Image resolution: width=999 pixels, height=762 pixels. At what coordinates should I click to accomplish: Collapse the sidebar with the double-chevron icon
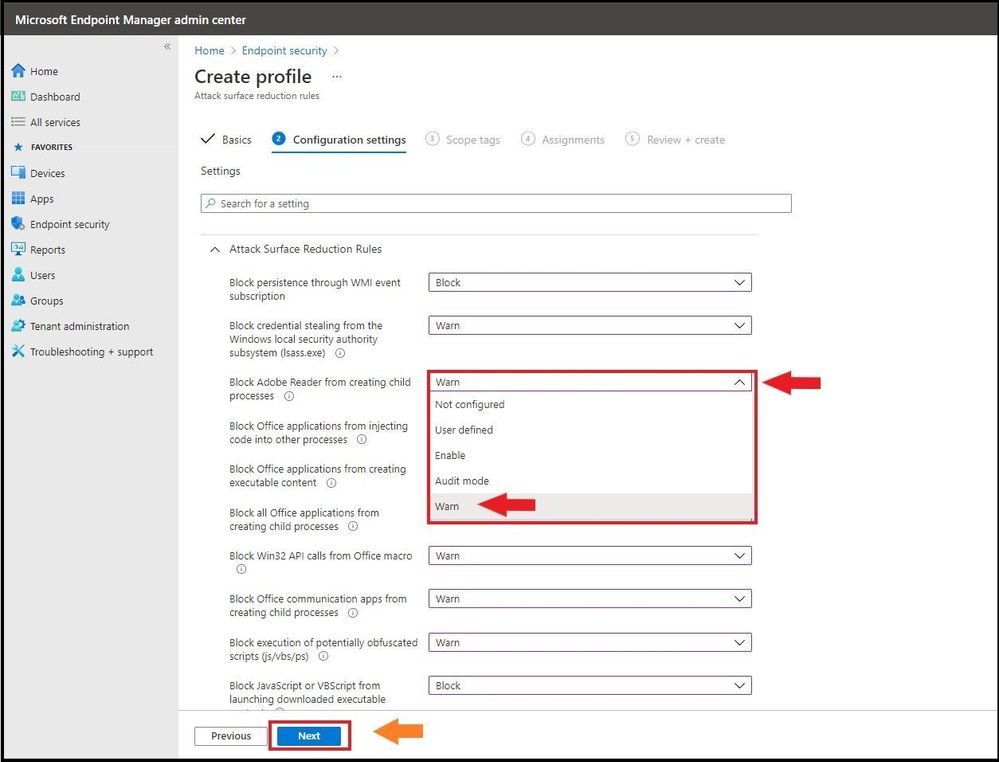coord(167,47)
